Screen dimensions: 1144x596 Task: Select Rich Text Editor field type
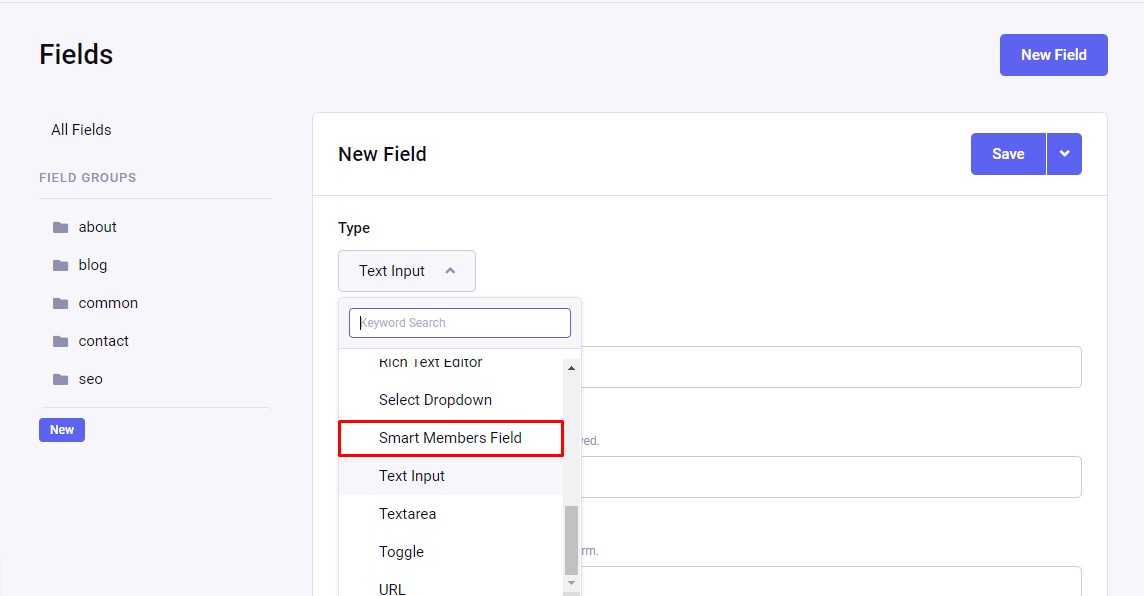coord(430,364)
